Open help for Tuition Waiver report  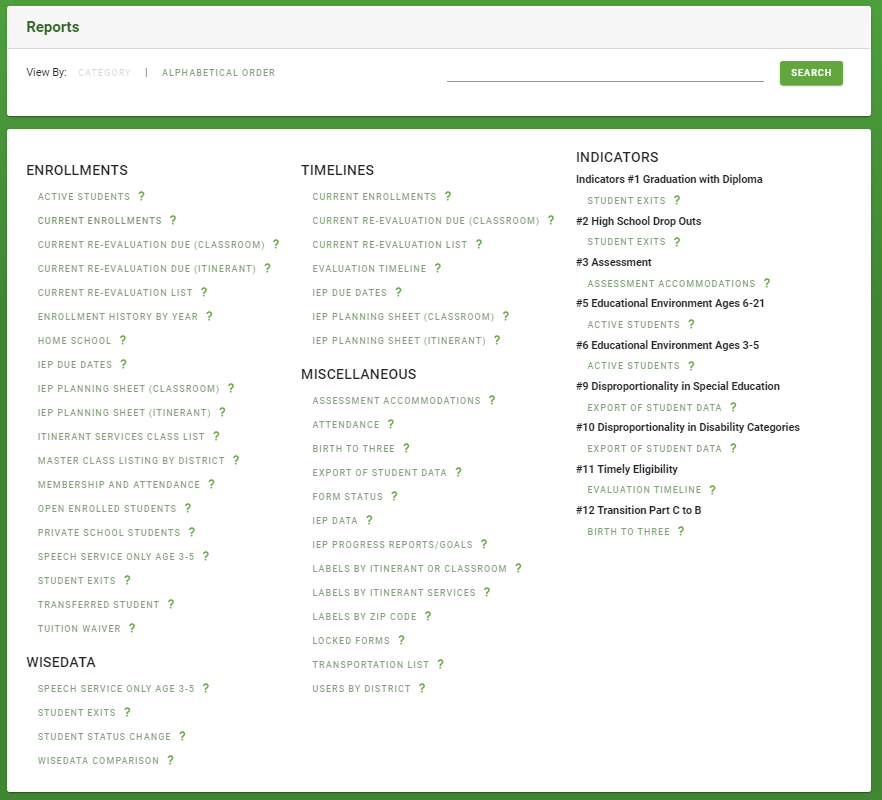[132, 628]
